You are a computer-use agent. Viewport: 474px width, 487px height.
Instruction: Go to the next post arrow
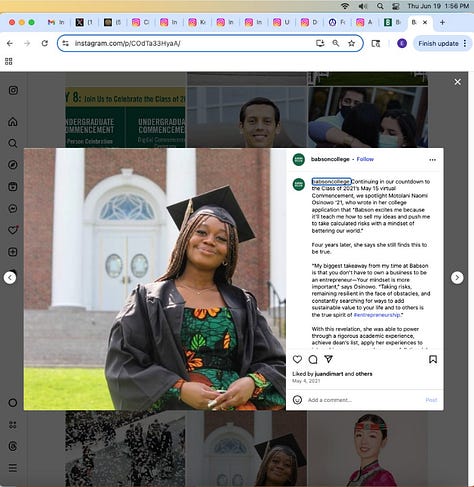[457, 277]
